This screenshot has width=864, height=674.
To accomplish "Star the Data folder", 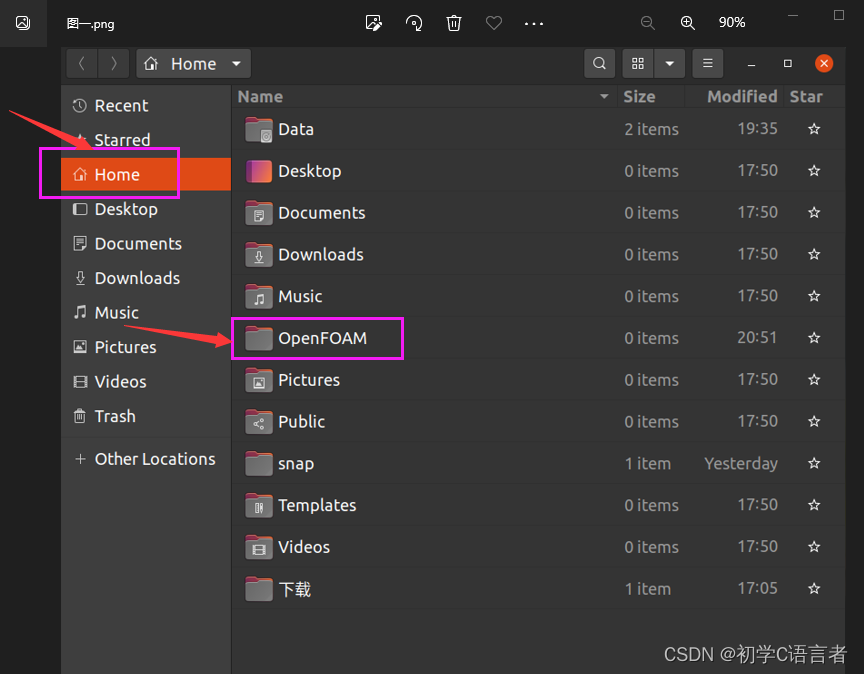I will 813,129.
